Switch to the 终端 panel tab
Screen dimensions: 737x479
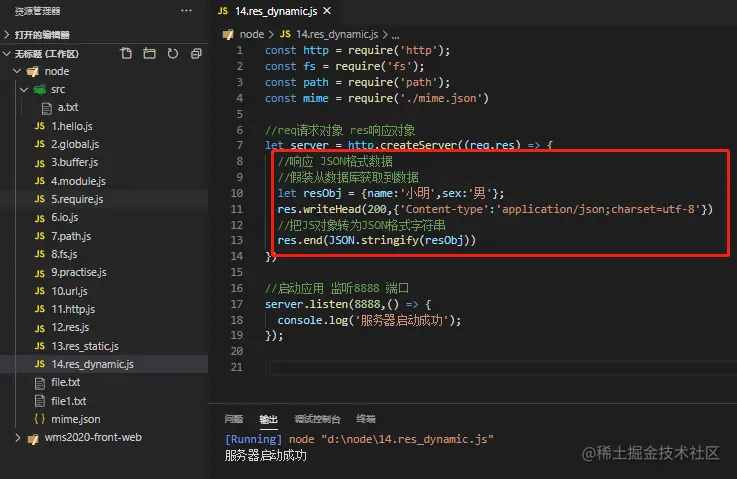click(366, 419)
